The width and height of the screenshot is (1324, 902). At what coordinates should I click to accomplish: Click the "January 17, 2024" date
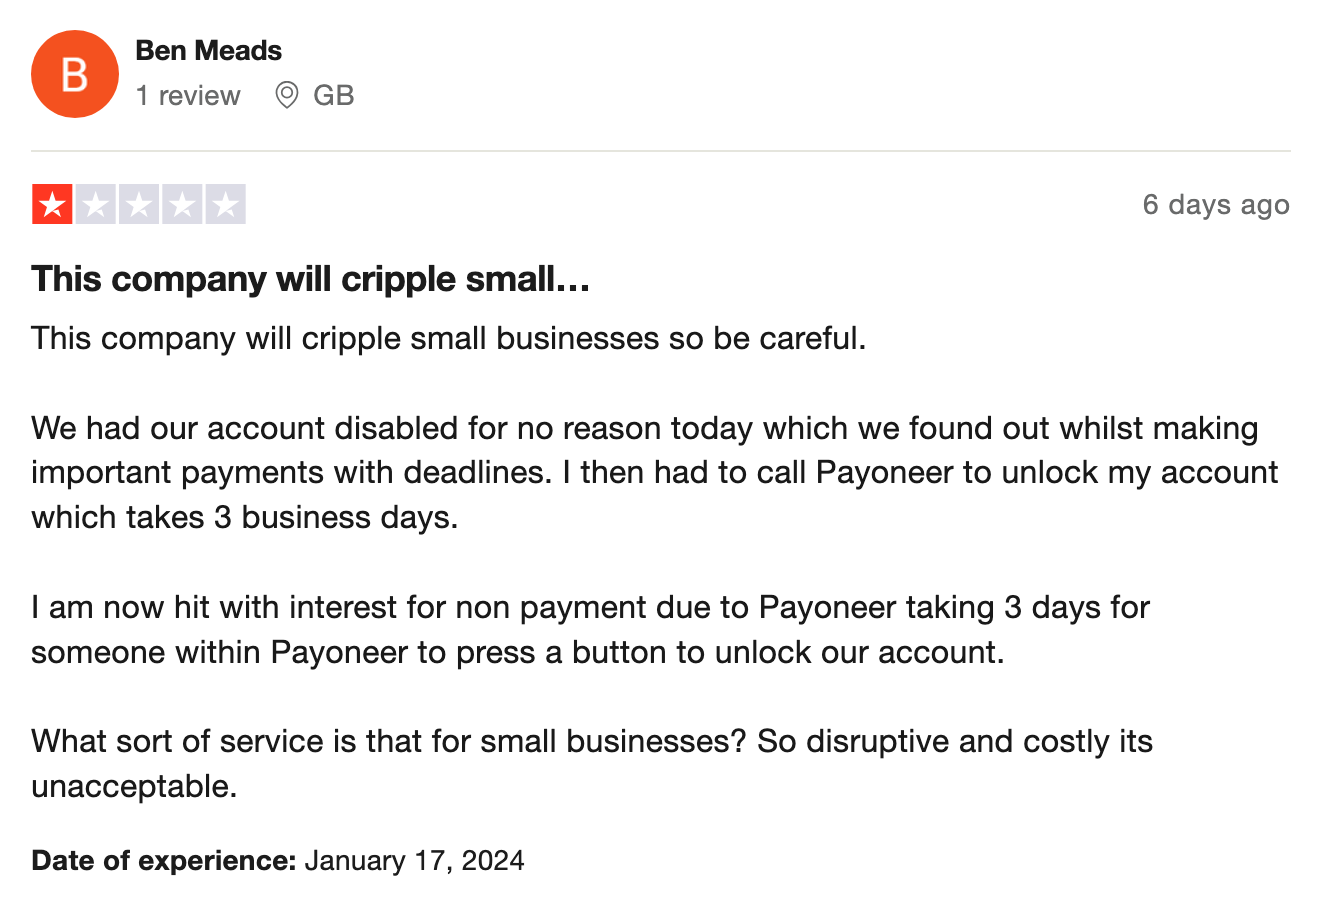pos(414,861)
